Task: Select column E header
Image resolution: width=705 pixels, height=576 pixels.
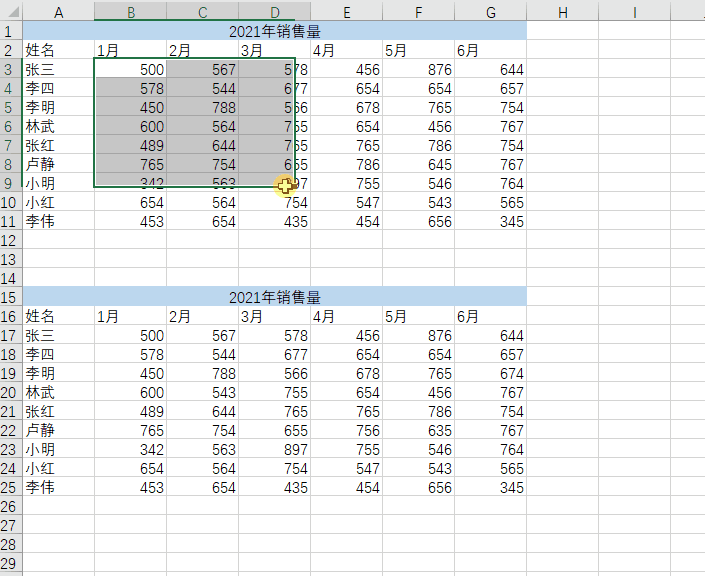Action: click(x=347, y=12)
